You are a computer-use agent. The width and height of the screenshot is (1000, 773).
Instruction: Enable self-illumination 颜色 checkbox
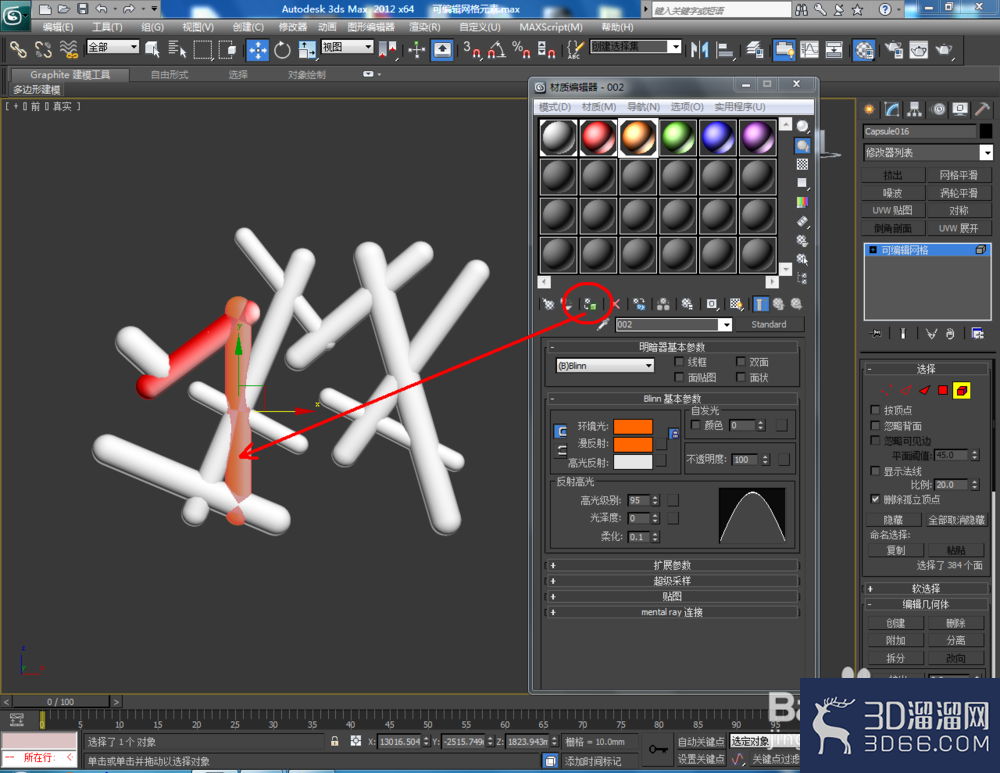[x=696, y=425]
